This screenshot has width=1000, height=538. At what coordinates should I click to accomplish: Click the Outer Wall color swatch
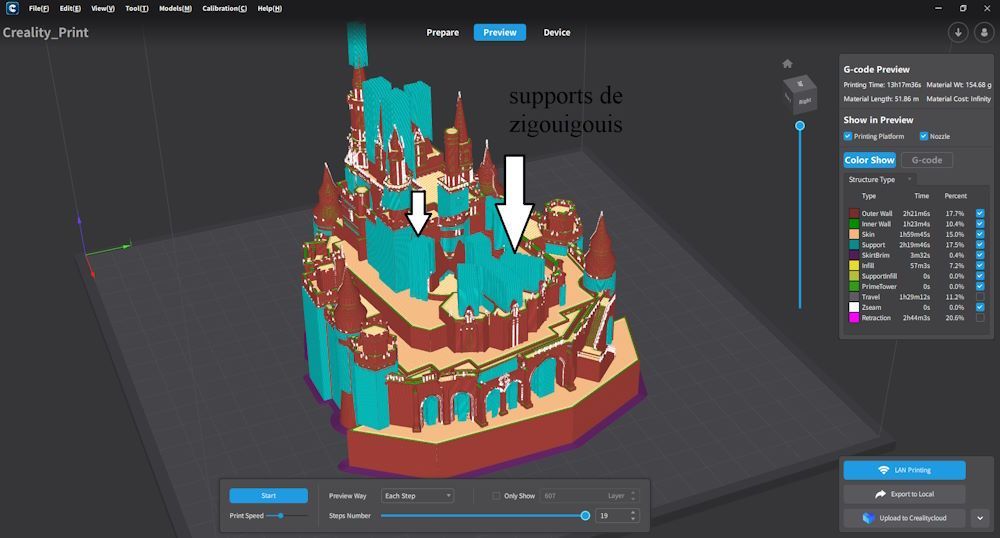point(854,214)
